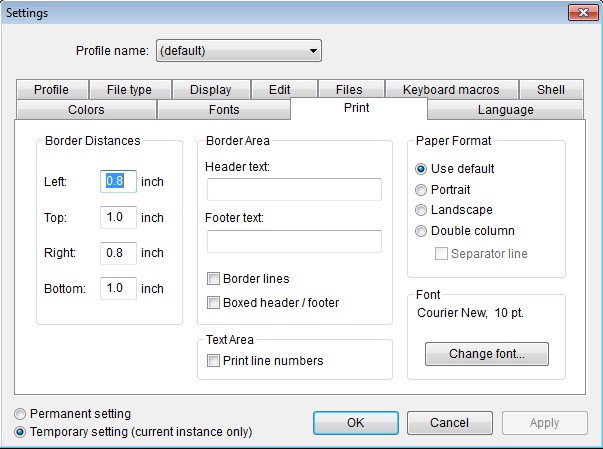Click the Footer text input box
The image size is (603, 449).
(x=294, y=241)
